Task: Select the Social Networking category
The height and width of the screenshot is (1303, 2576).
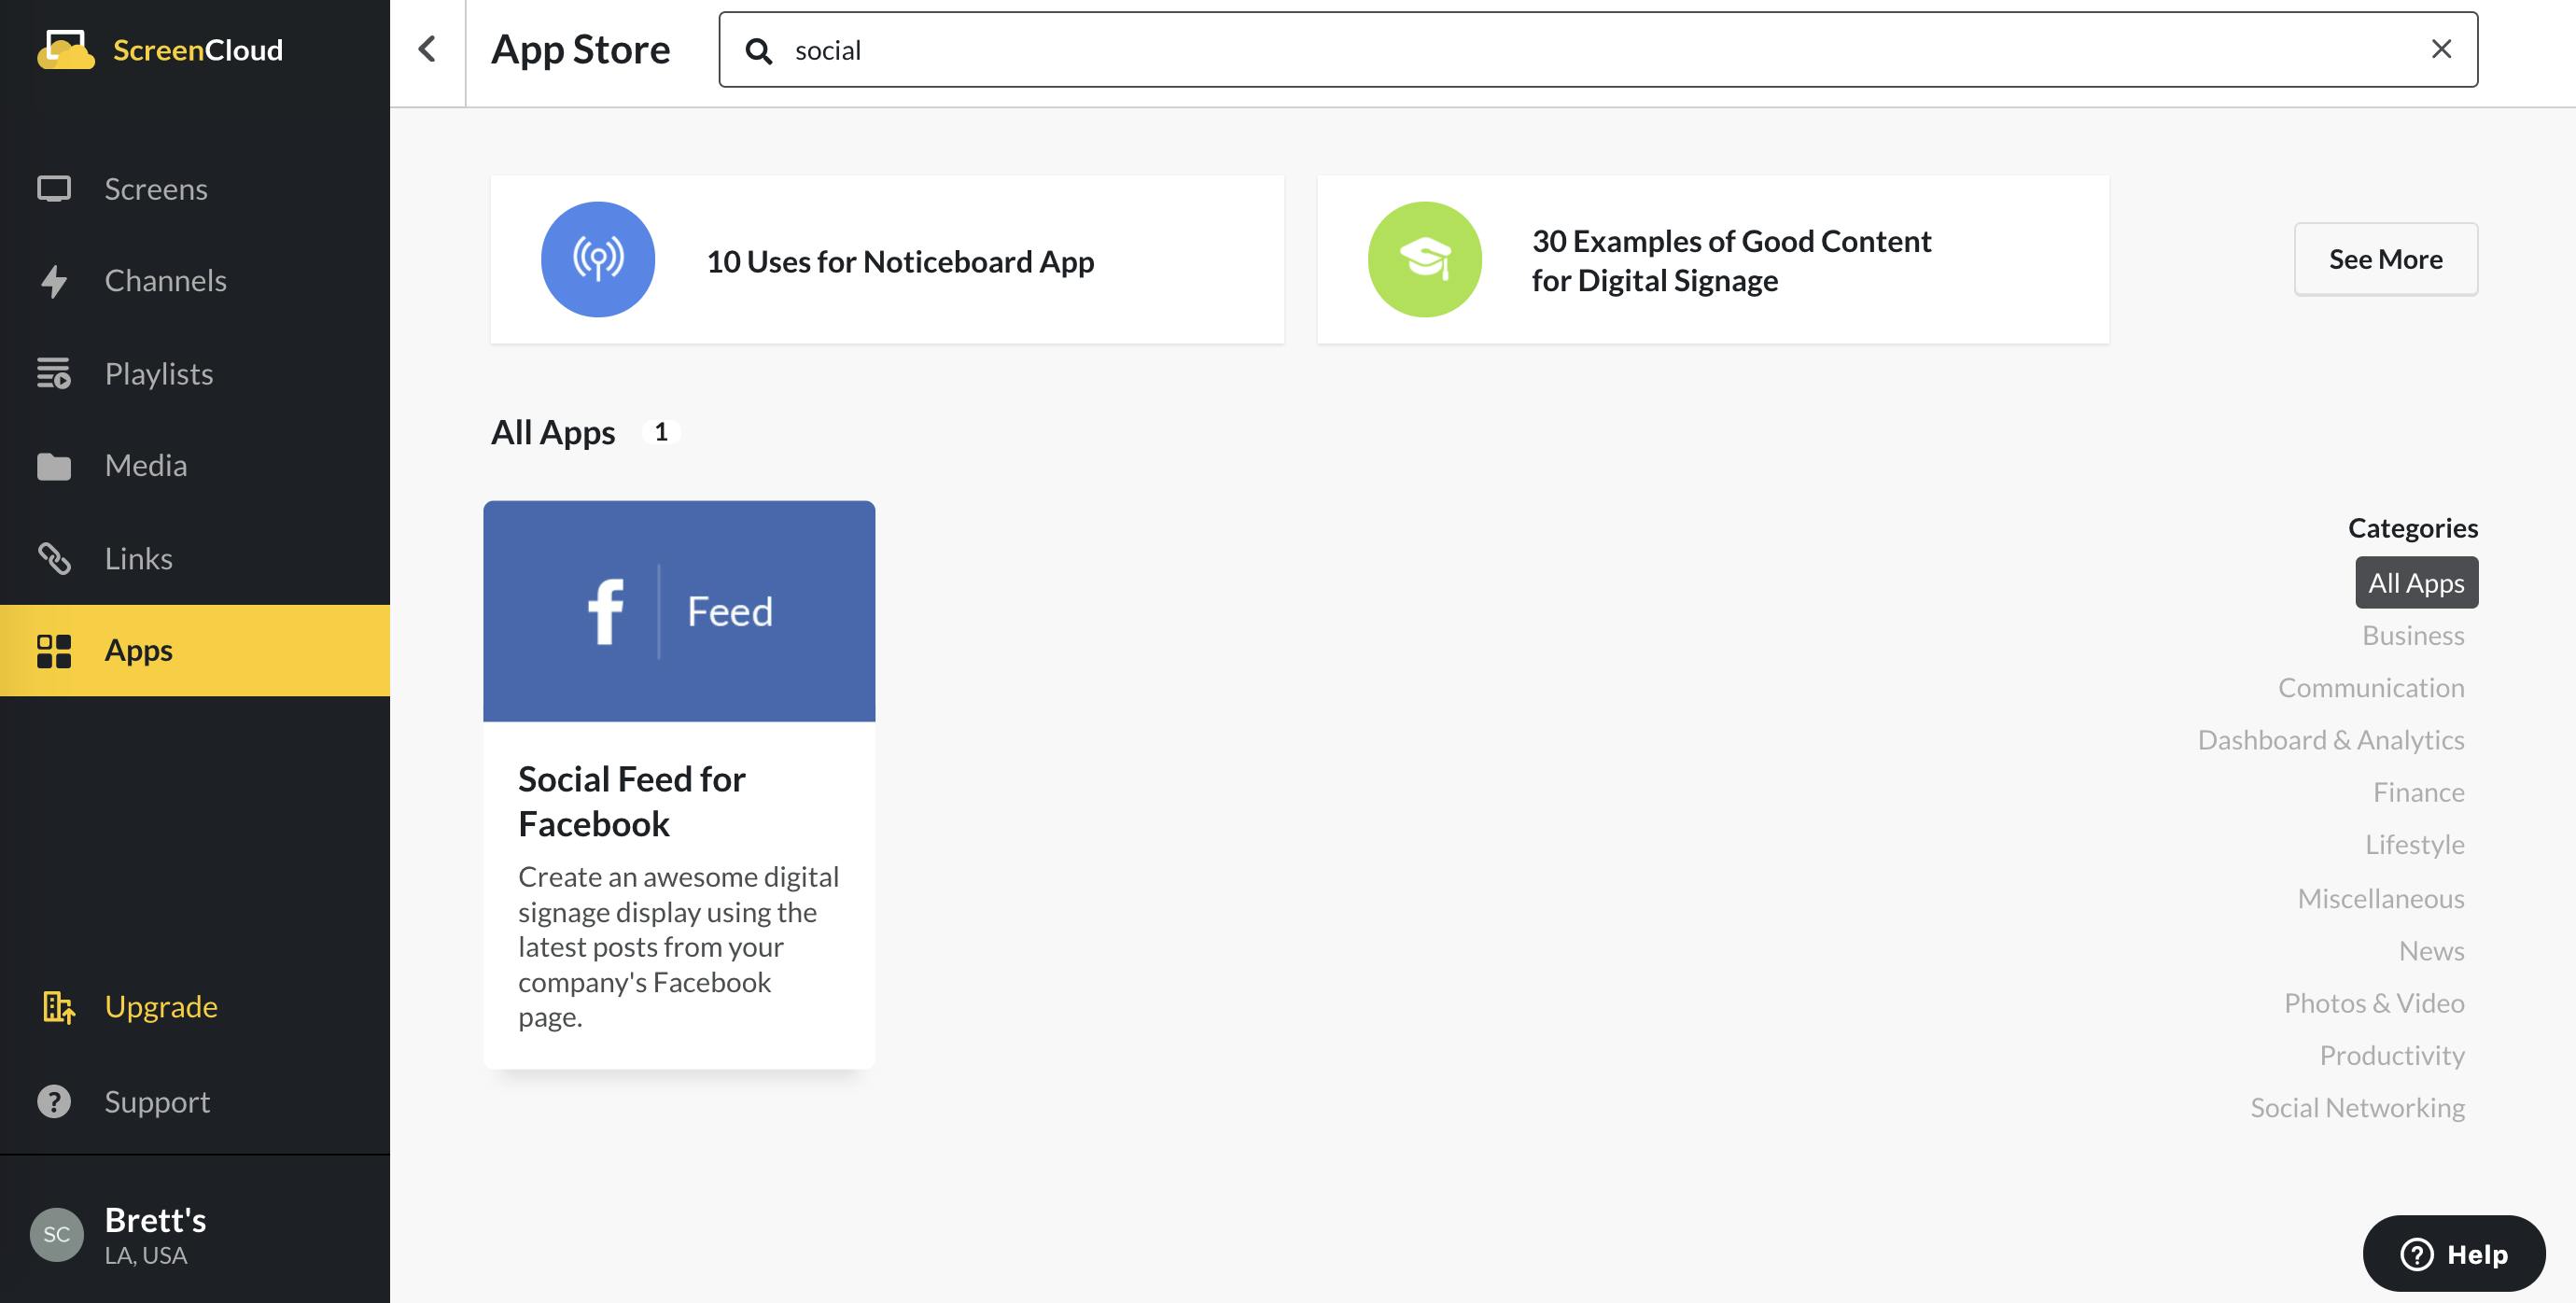Action: point(2357,1107)
